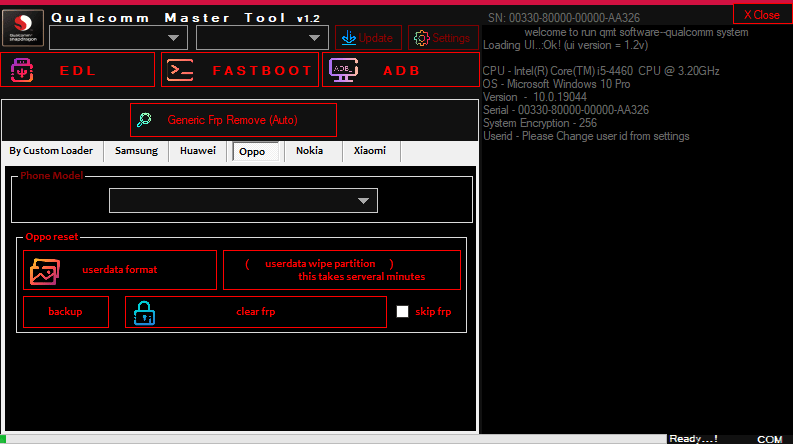Image resolution: width=793 pixels, height=444 pixels.
Task: Click the Ready...! status text
Action: [693, 439]
